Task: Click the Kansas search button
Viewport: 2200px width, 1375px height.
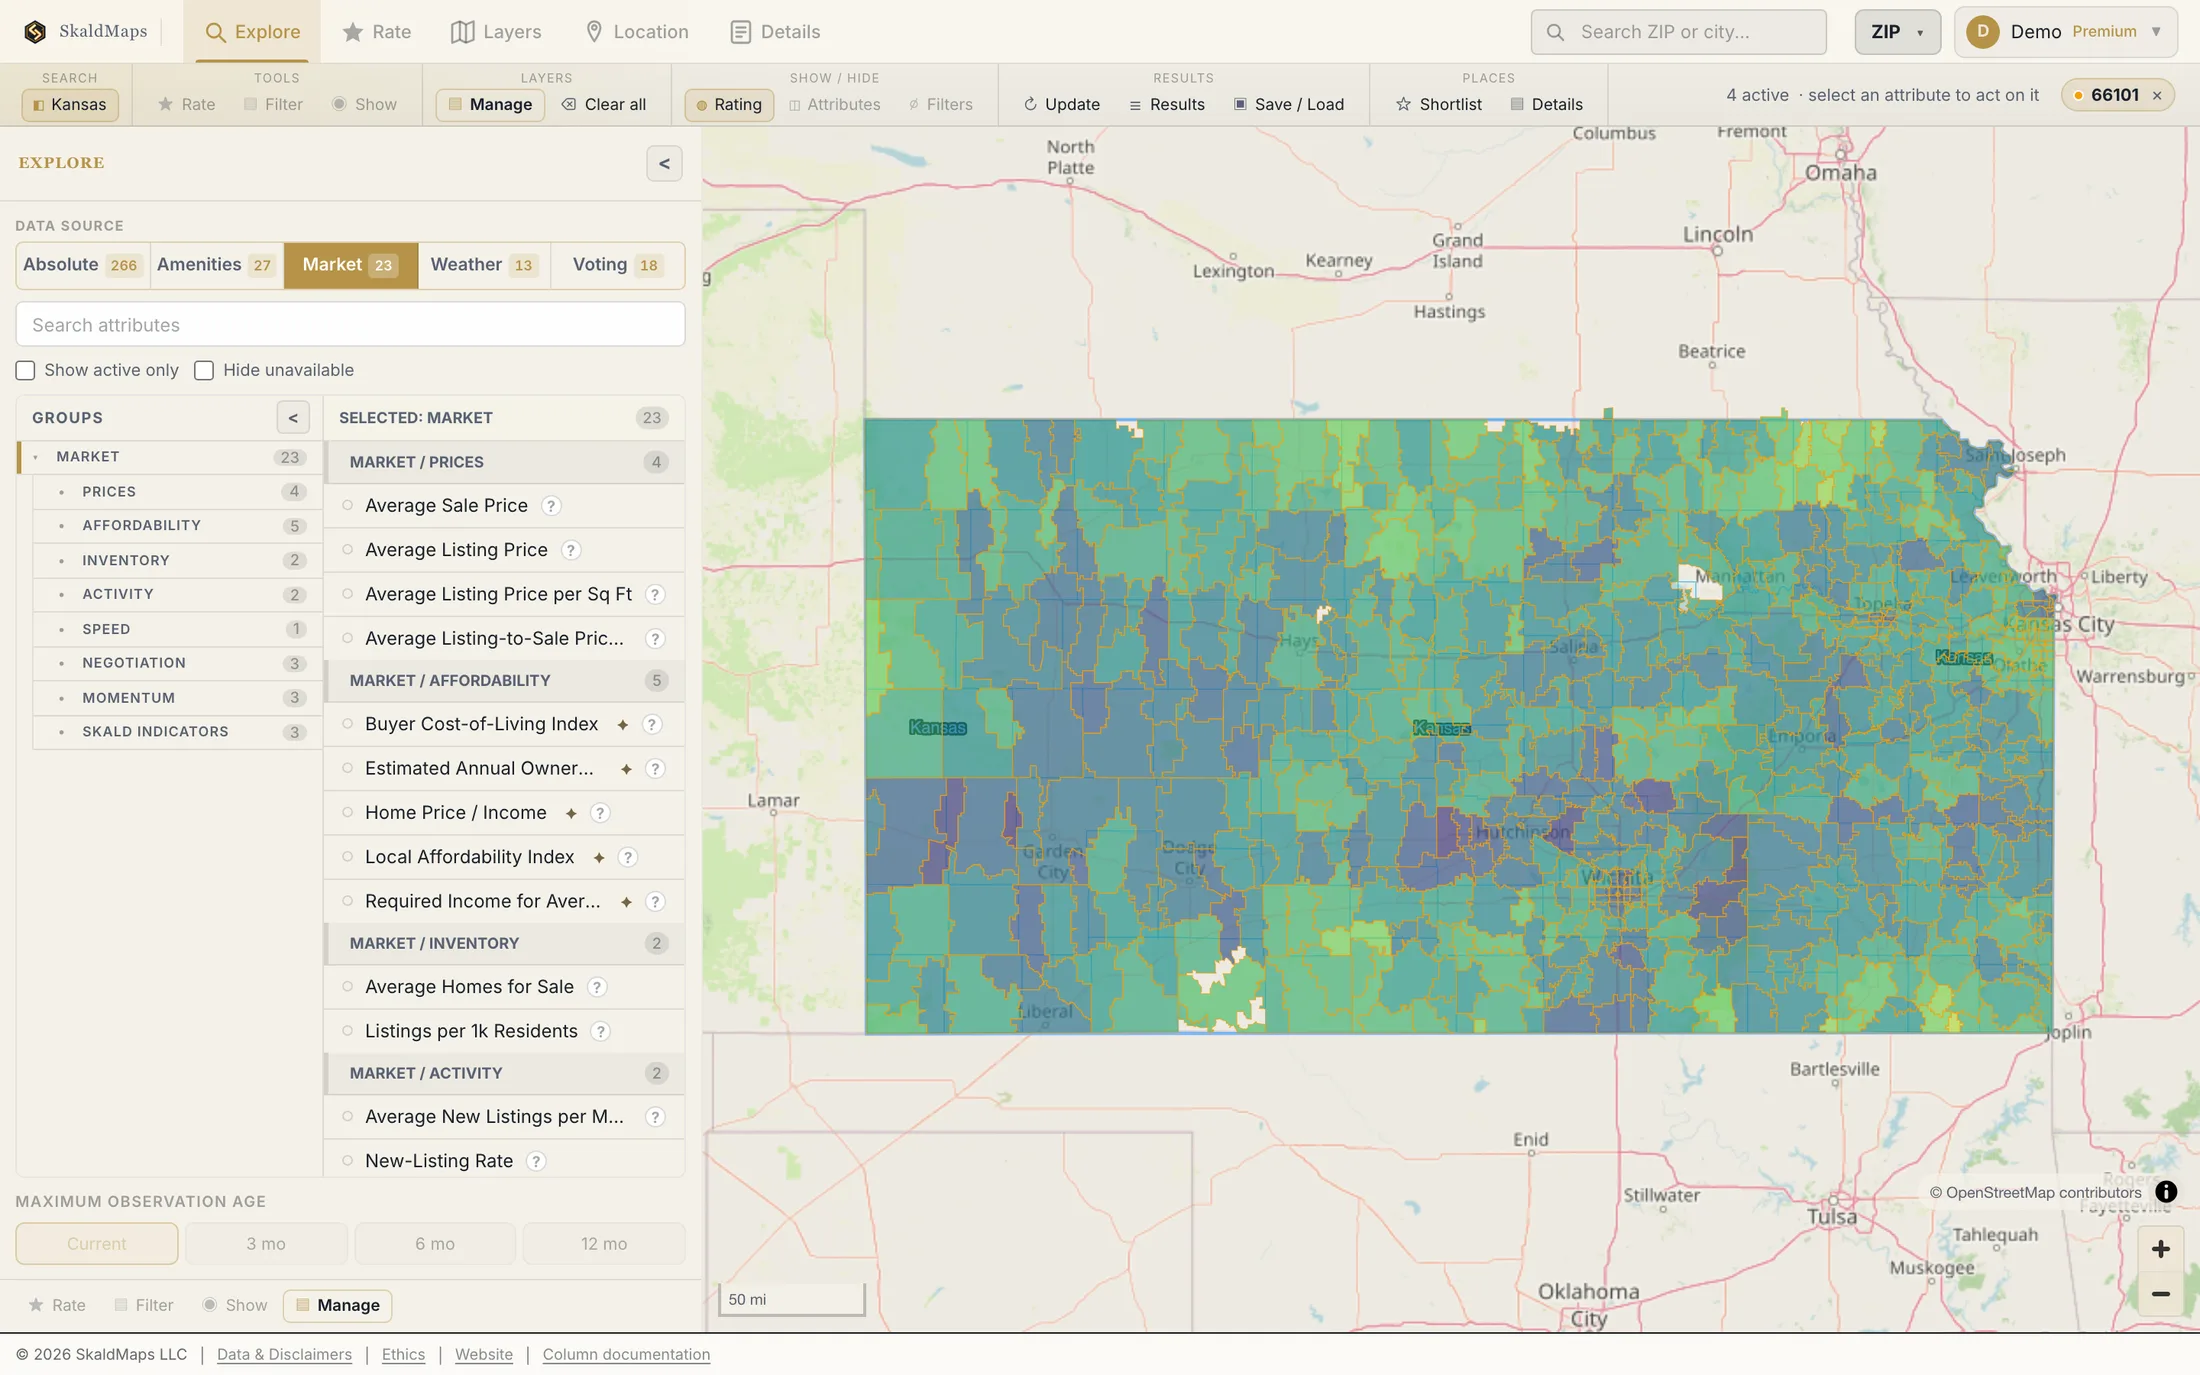Action: click(x=70, y=104)
